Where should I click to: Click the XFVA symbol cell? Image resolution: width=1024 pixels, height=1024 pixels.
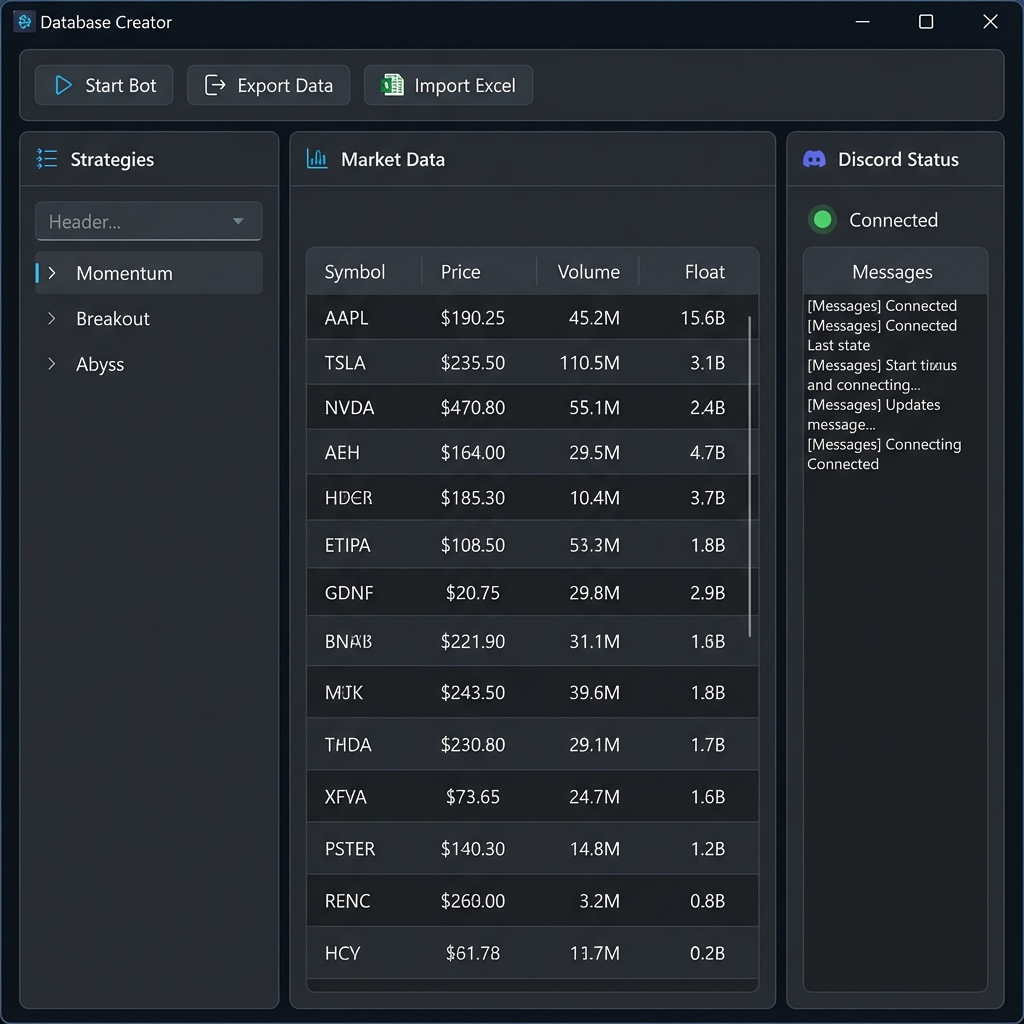345,797
